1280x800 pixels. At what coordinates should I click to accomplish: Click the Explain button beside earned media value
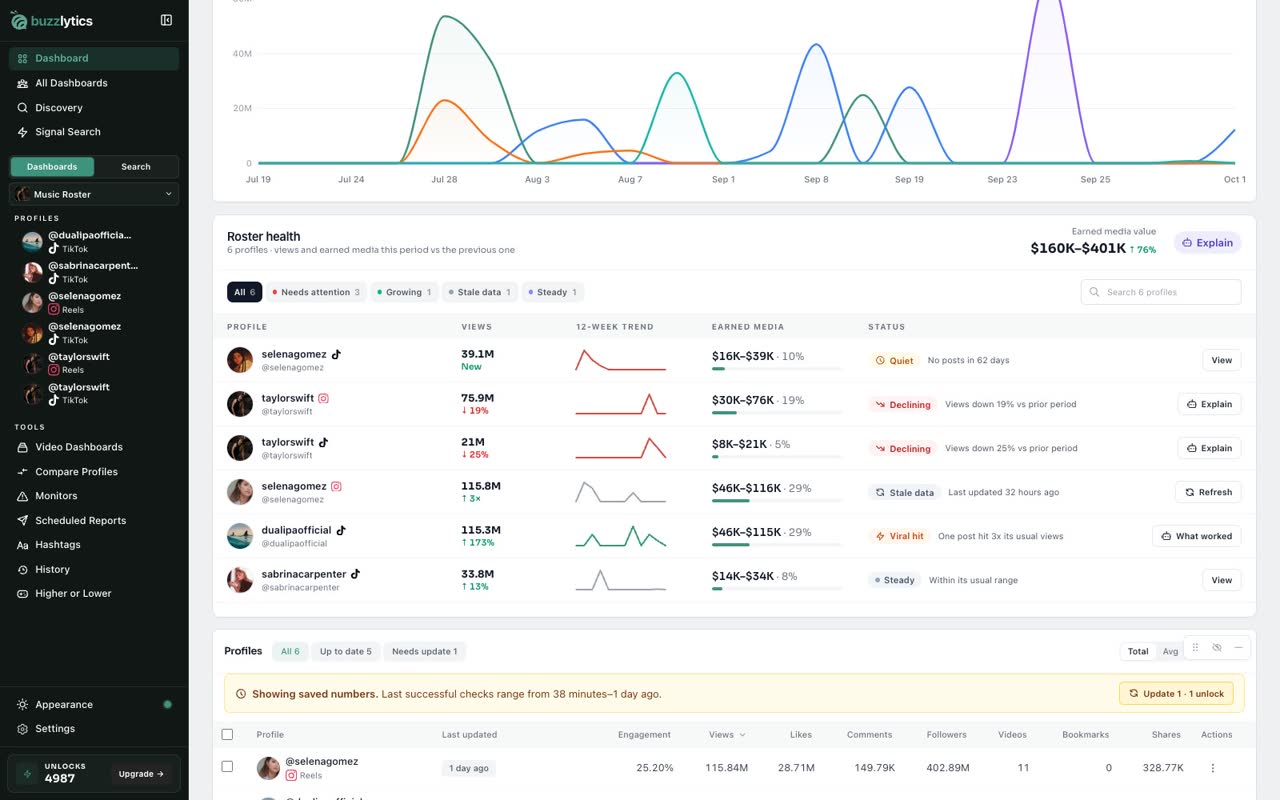click(1207, 242)
